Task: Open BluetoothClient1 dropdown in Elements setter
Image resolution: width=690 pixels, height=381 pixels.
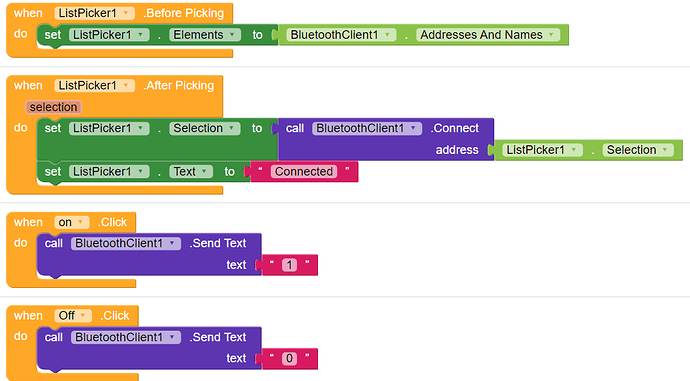Action: 341,35
